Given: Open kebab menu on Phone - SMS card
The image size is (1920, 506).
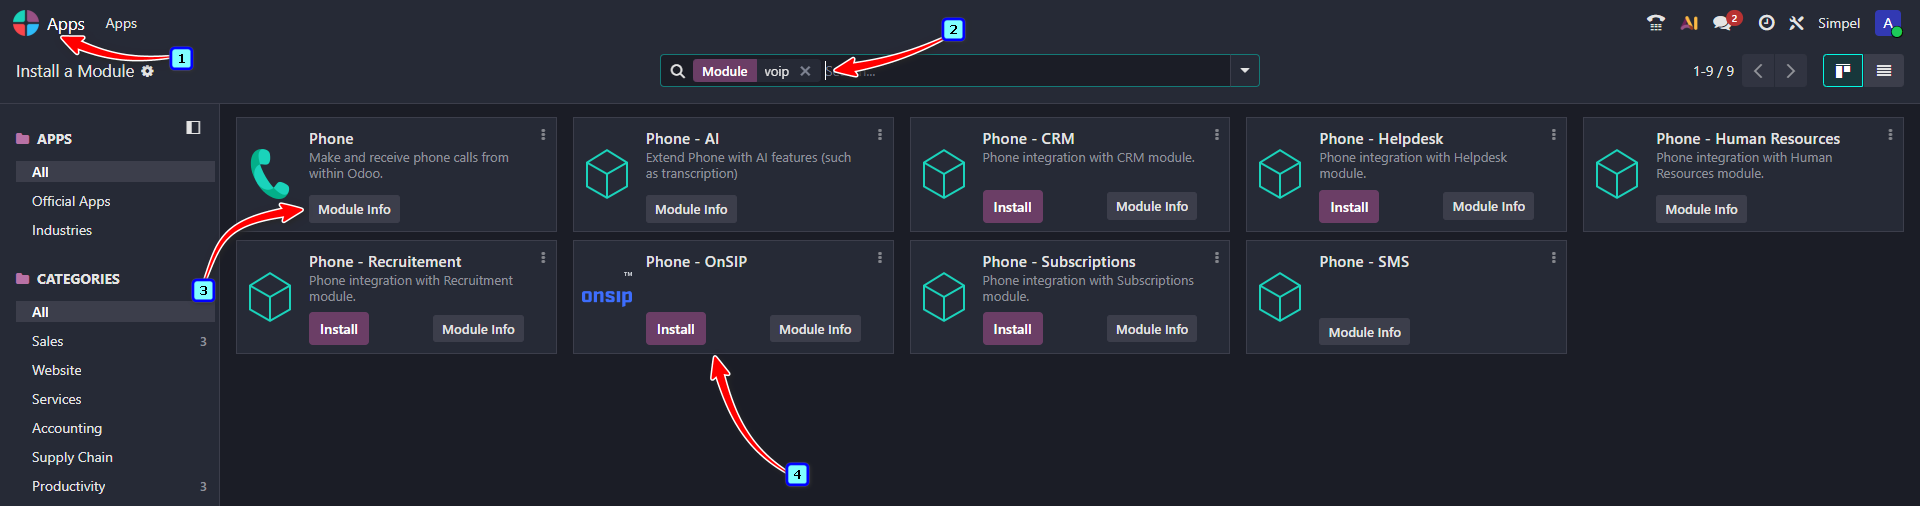Looking at the screenshot, I should pos(1554,258).
